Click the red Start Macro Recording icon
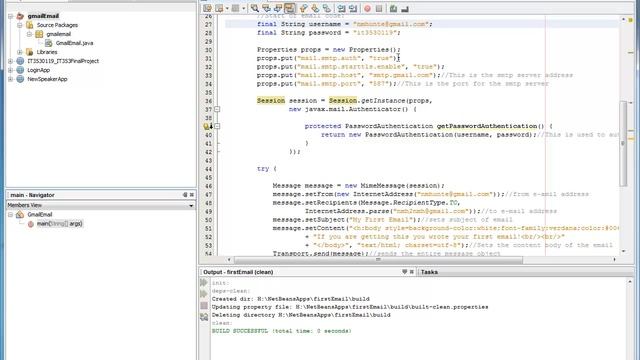Screen dimensions: 640x360 tap(367, 9)
